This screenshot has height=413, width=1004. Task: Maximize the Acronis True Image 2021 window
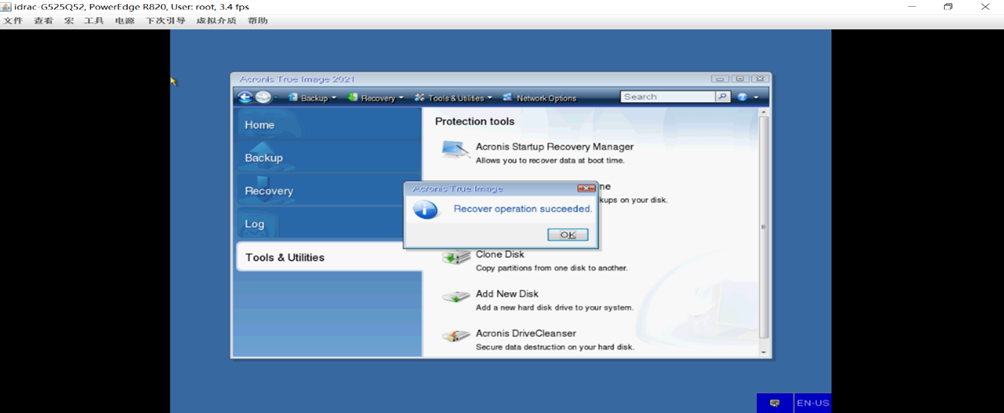(740, 79)
